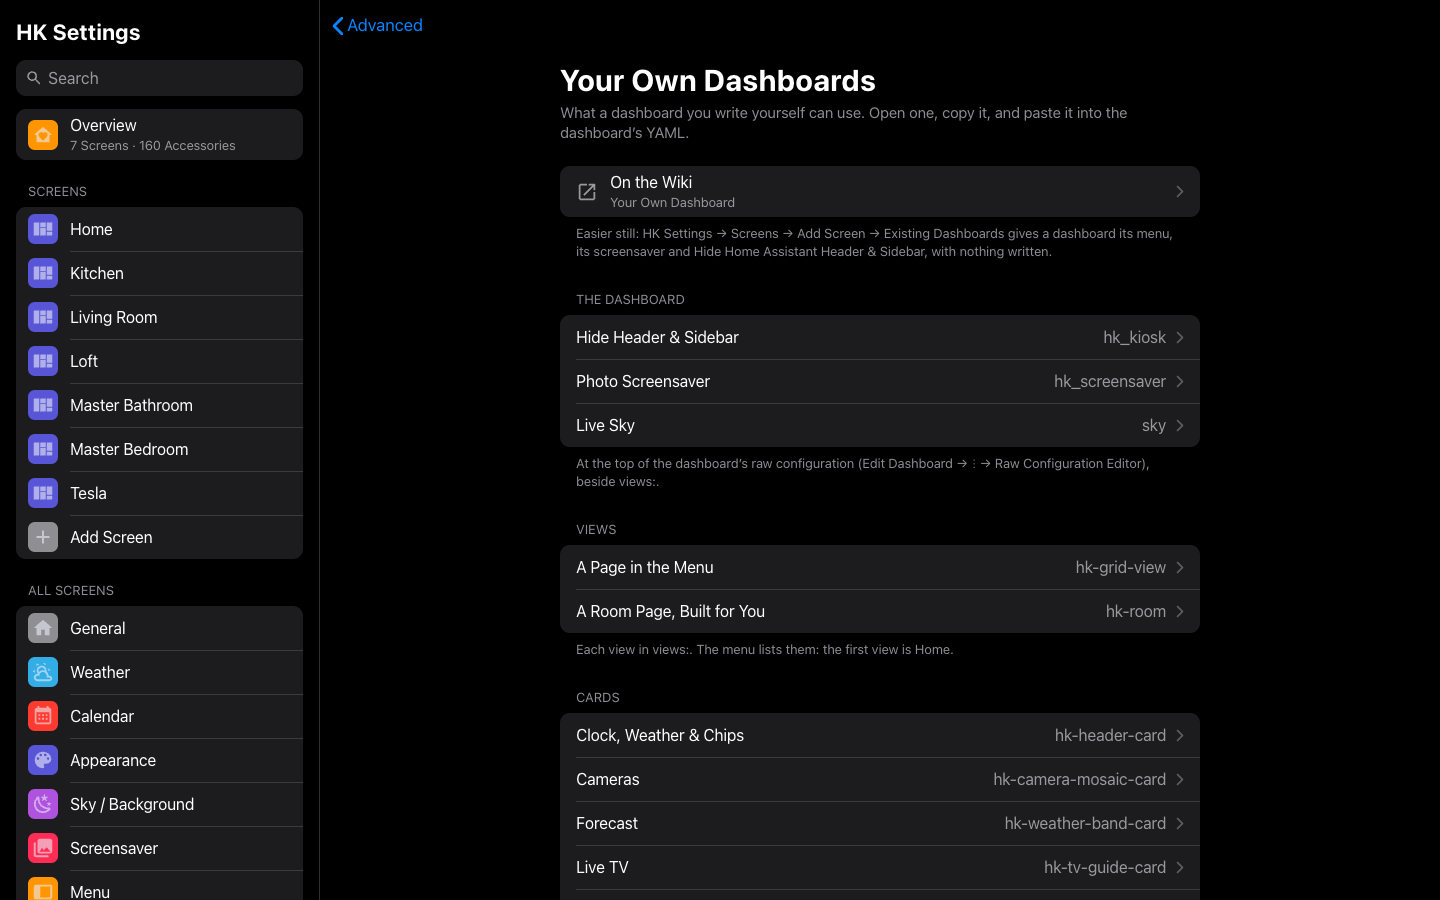Select Master Bathroom in the sidebar

pyautogui.click(x=159, y=405)
